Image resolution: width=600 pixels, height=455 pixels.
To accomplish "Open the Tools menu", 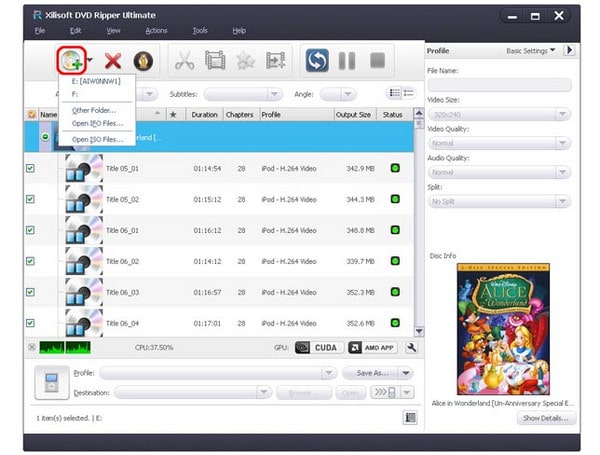I will (200, 31).
